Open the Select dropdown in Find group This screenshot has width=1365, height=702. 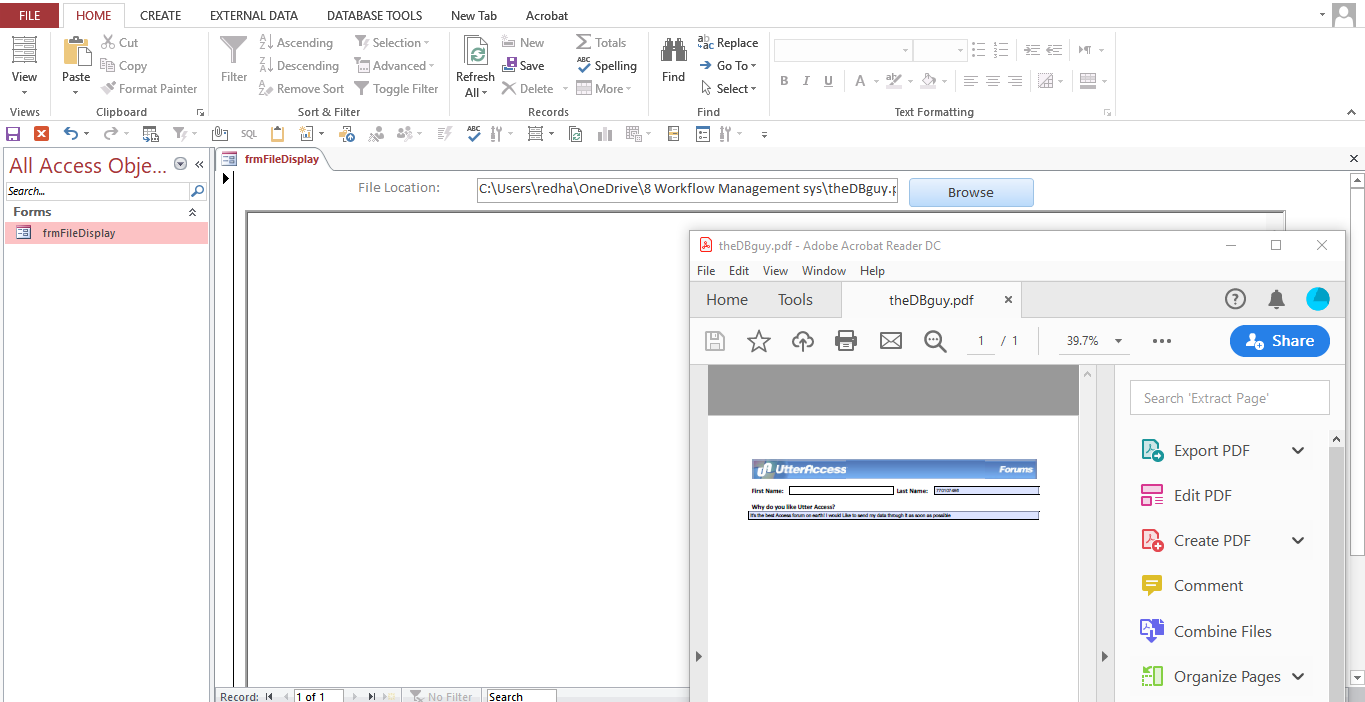click(x=728, y=89)
